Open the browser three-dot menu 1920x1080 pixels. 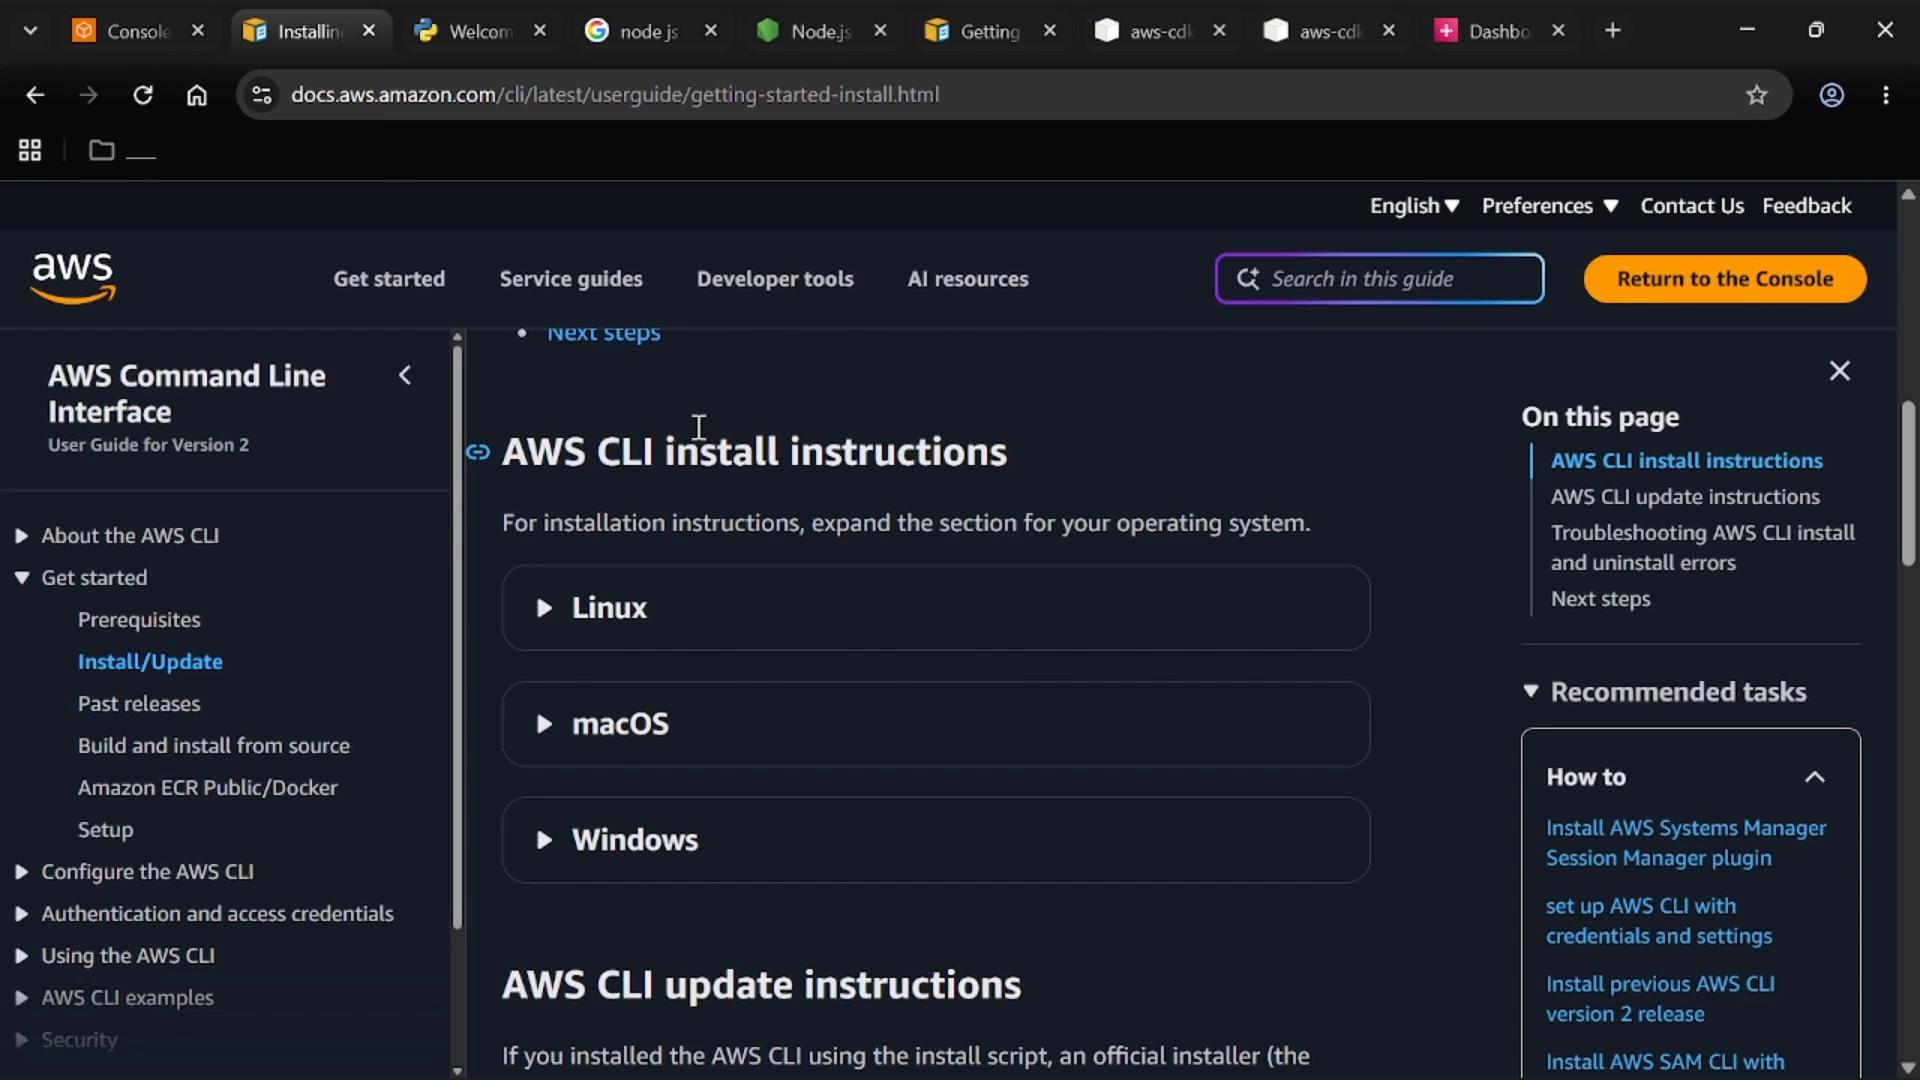1886,95
